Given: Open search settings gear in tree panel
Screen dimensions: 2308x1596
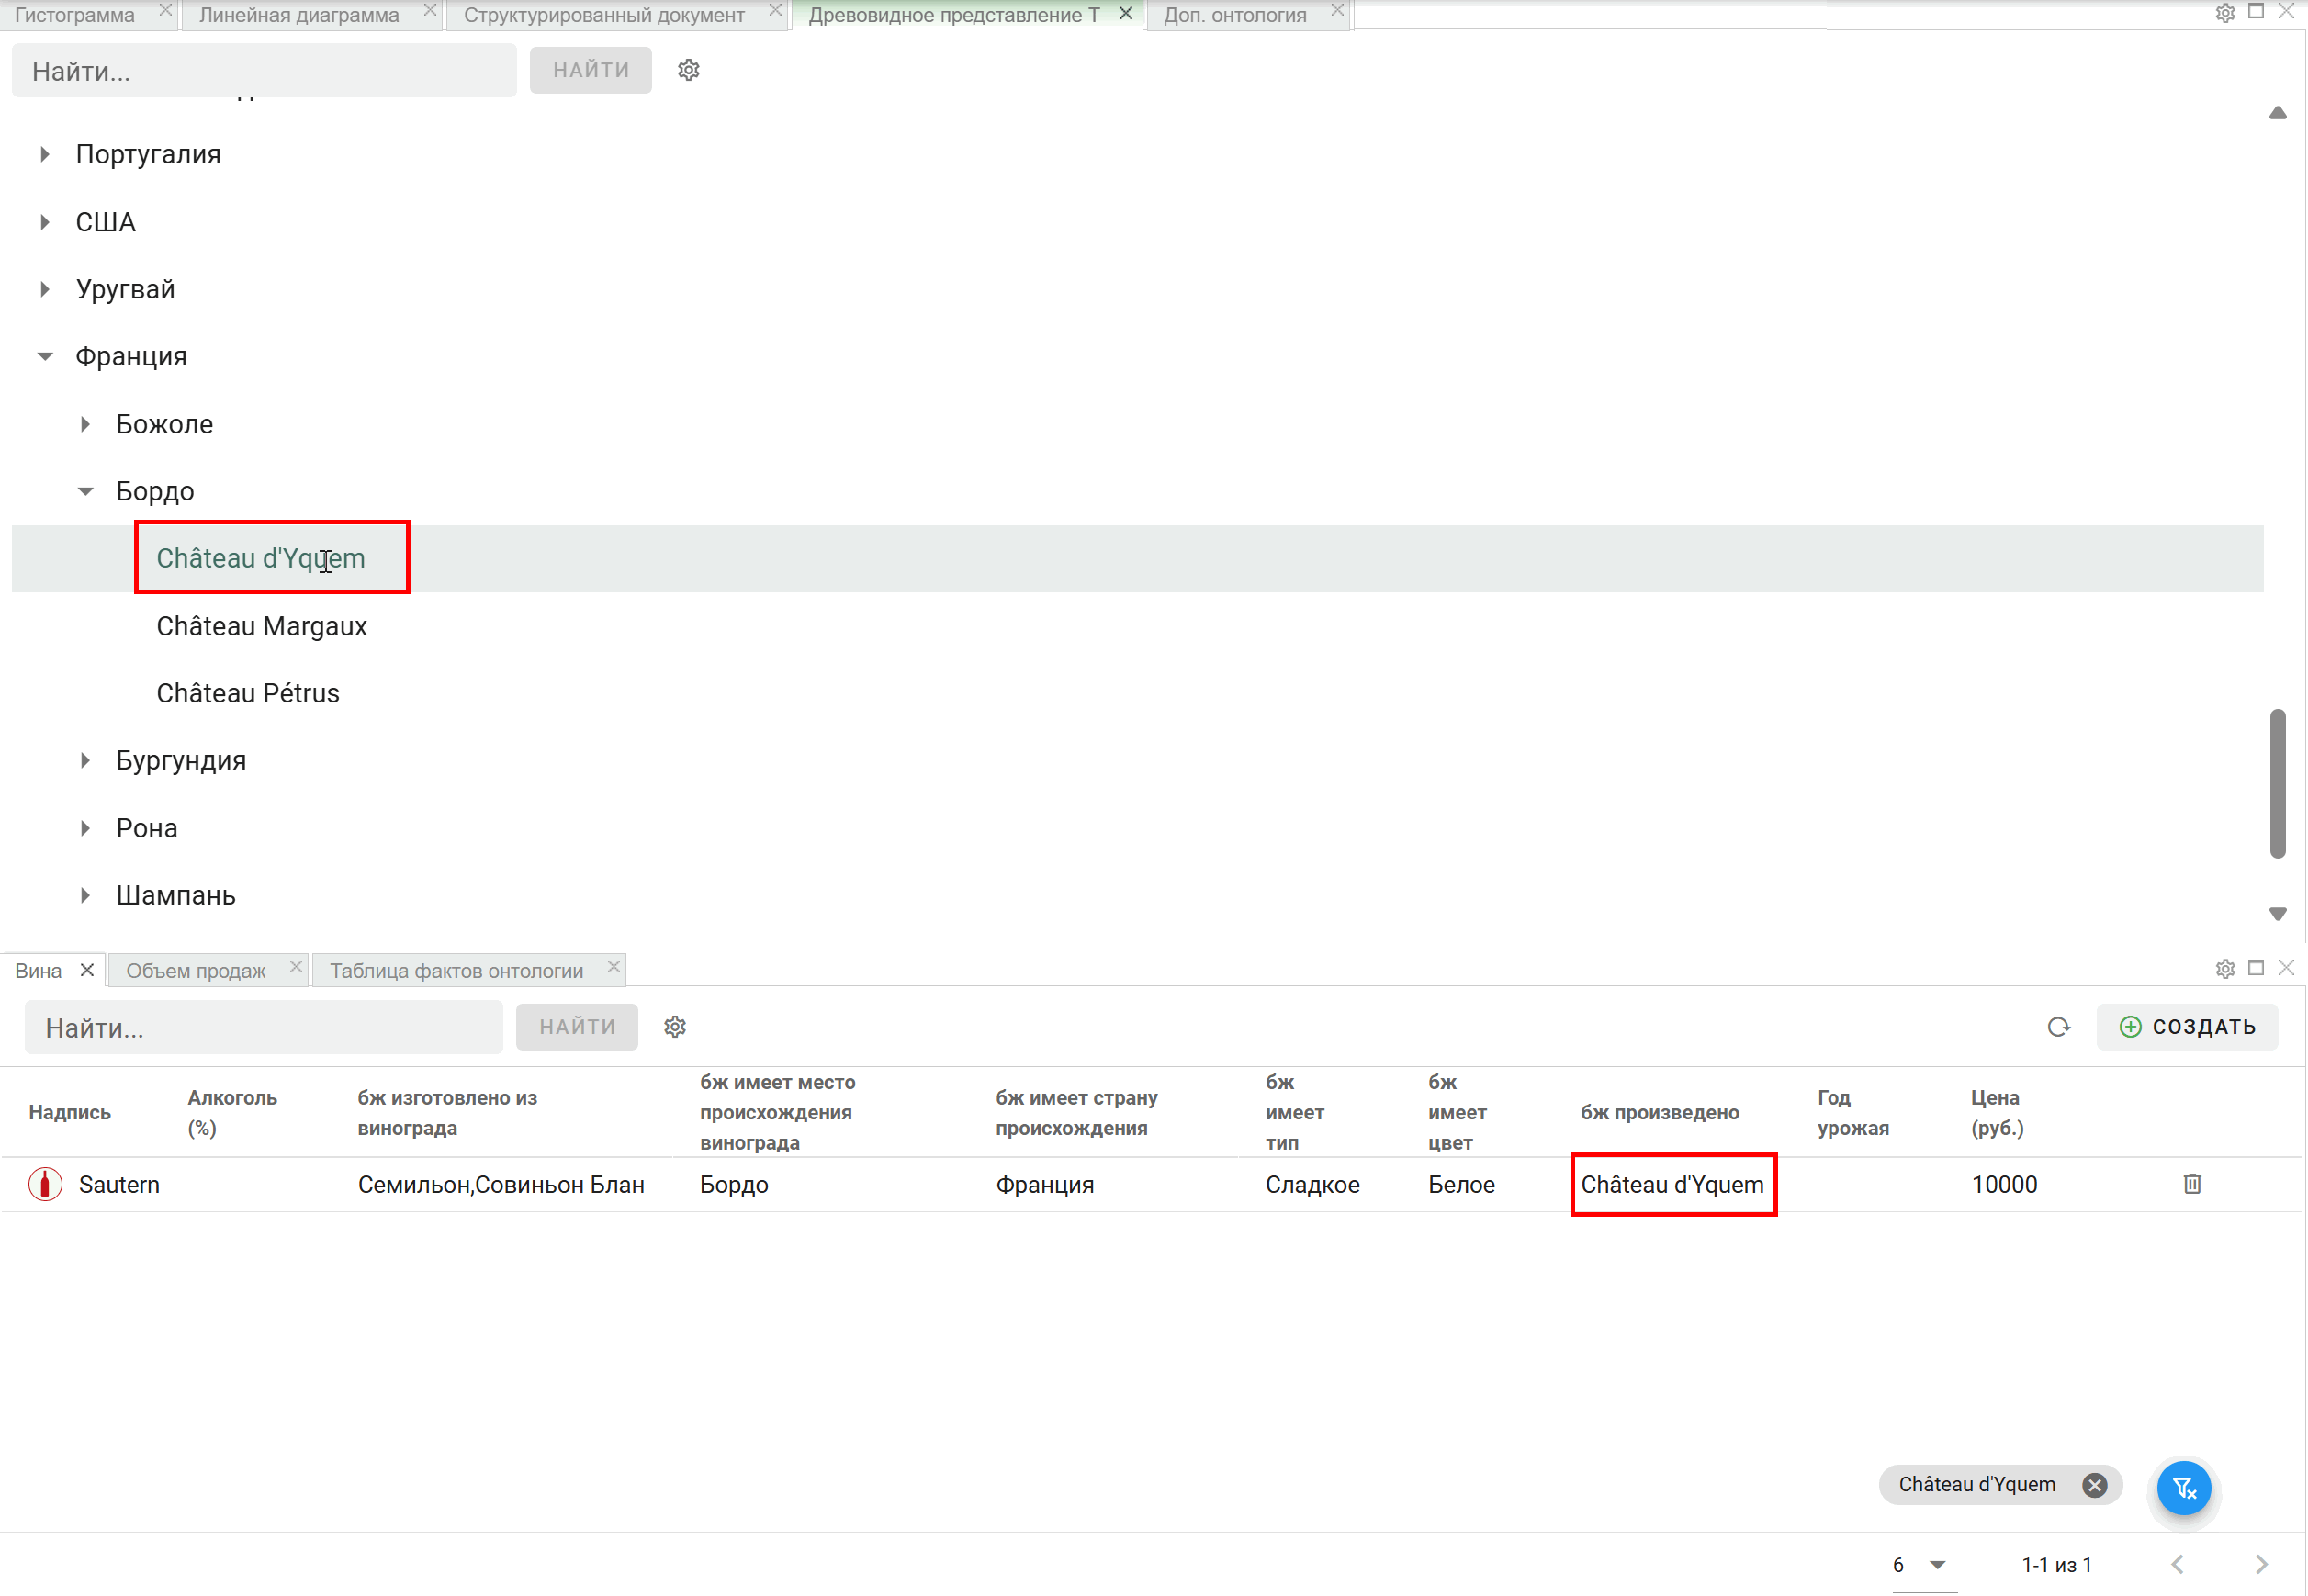Looking at the screenshot, I should (x=688, y=70).
